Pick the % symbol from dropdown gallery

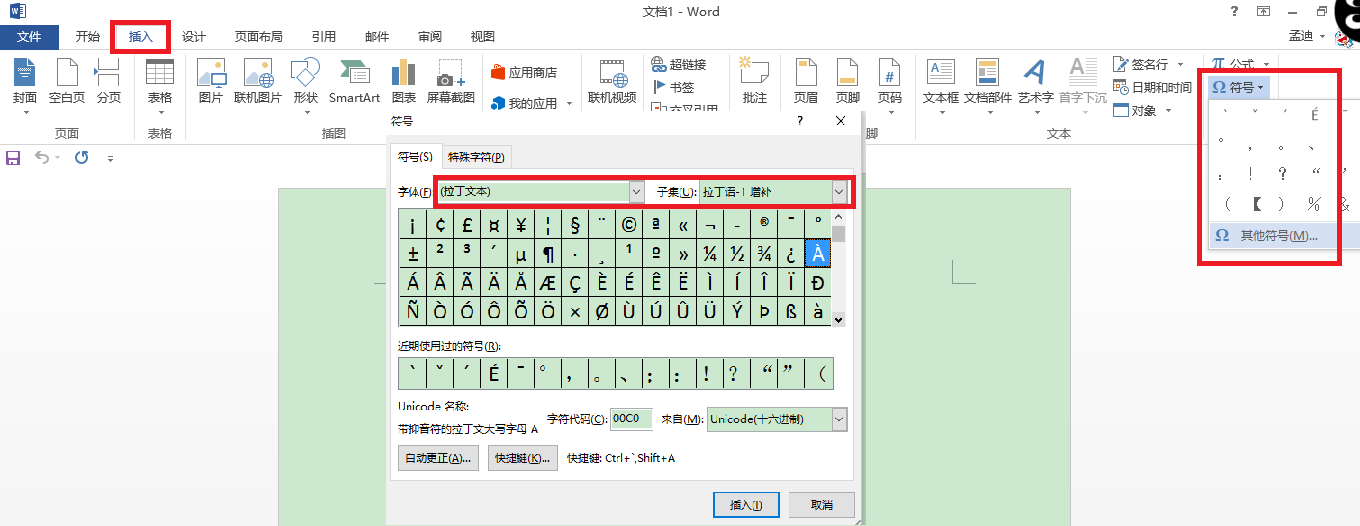pos(1314,204)
